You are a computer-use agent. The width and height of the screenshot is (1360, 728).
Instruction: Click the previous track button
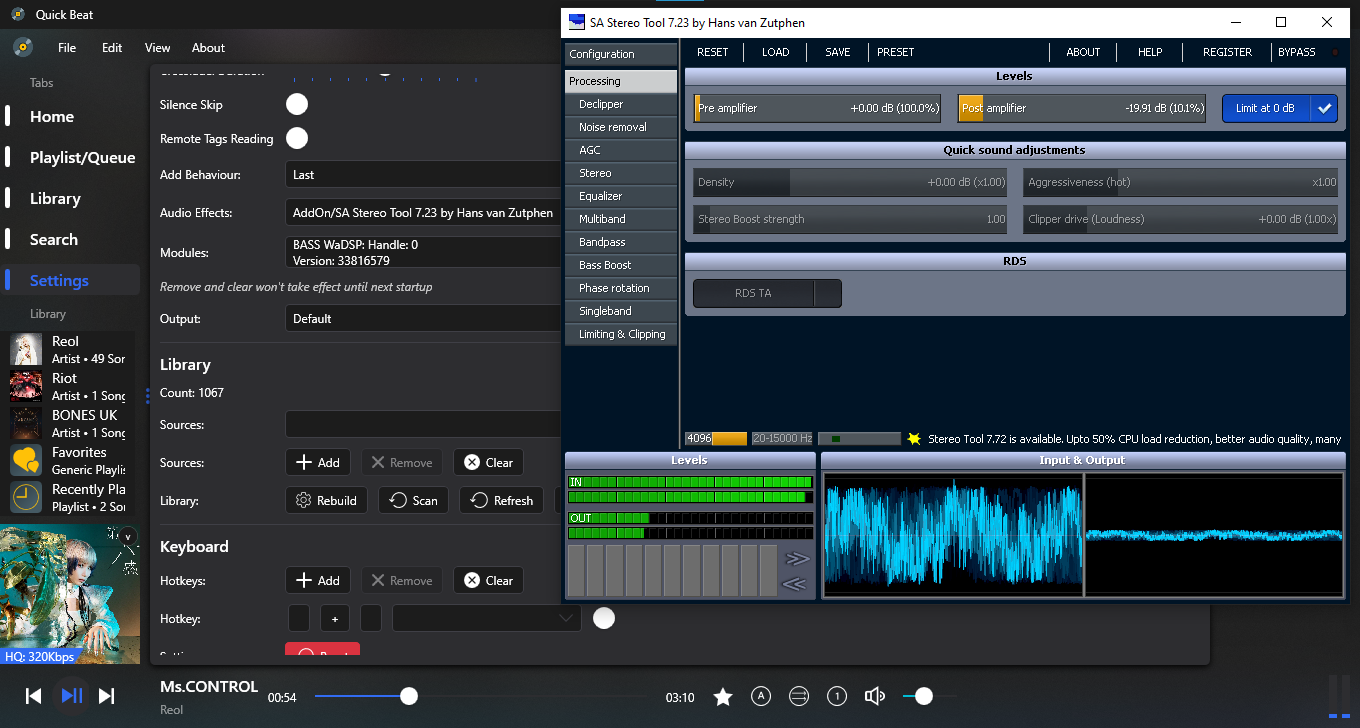point(33,696)
